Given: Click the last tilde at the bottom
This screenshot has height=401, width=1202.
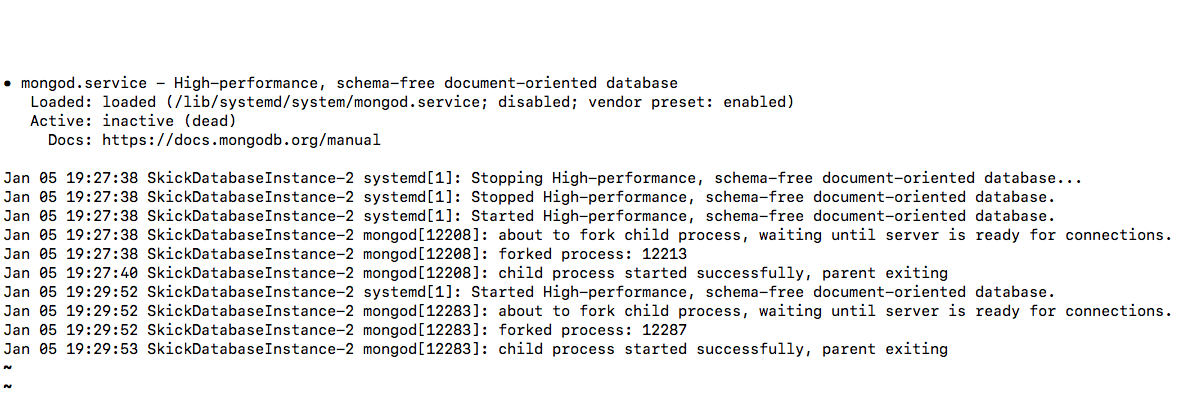Looking at the screenshot, I should [7, 385].
